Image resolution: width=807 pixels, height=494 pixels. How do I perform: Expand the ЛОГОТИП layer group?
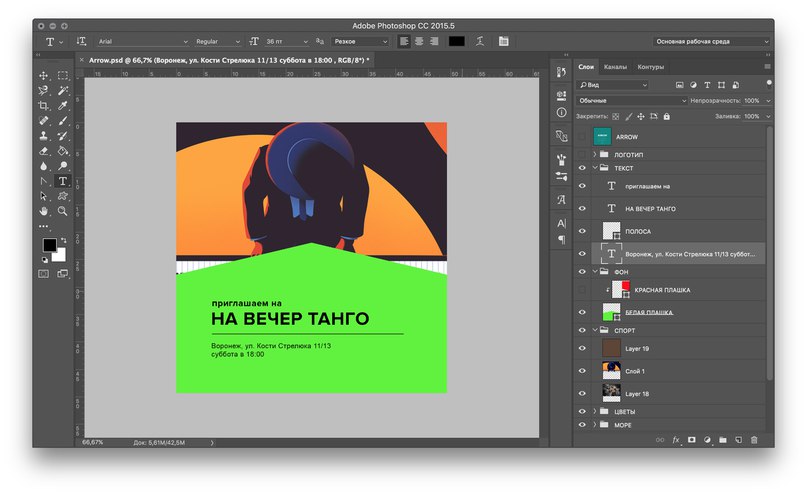595,155
